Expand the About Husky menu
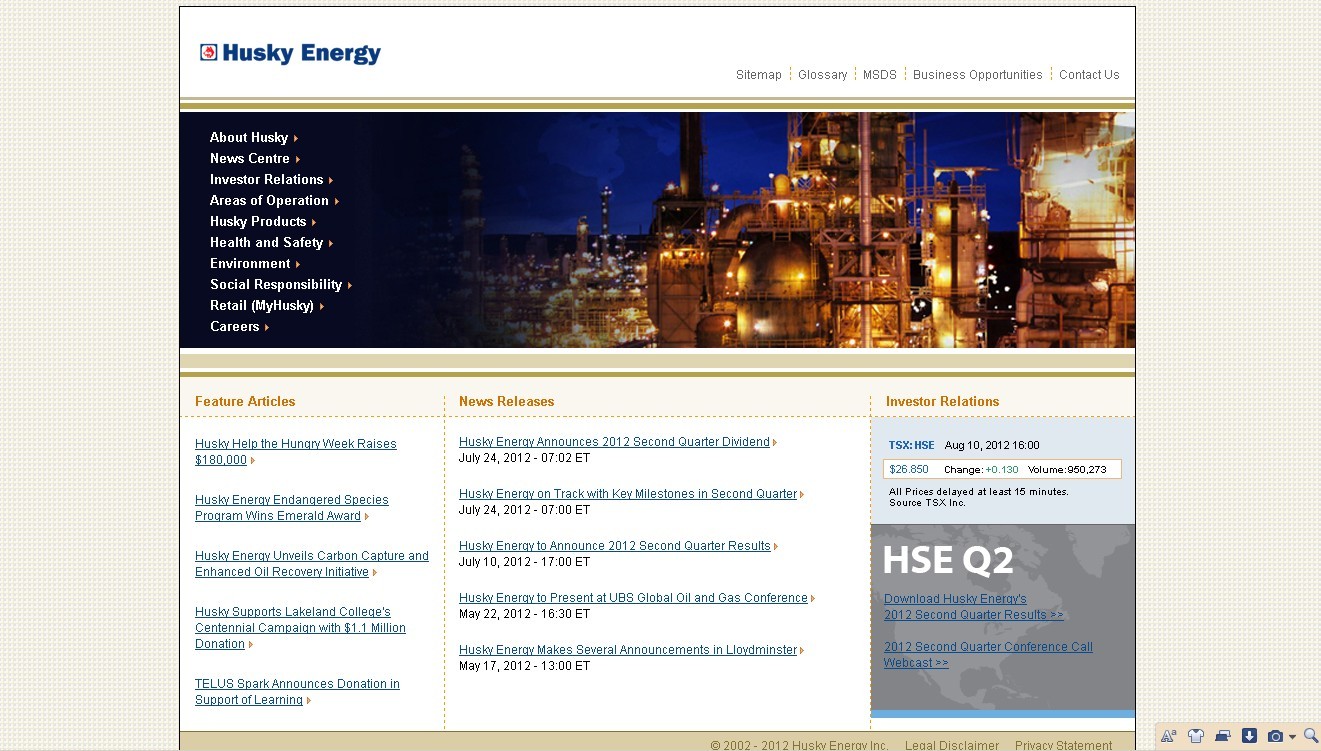1321x751 pixels. [249, 138]
